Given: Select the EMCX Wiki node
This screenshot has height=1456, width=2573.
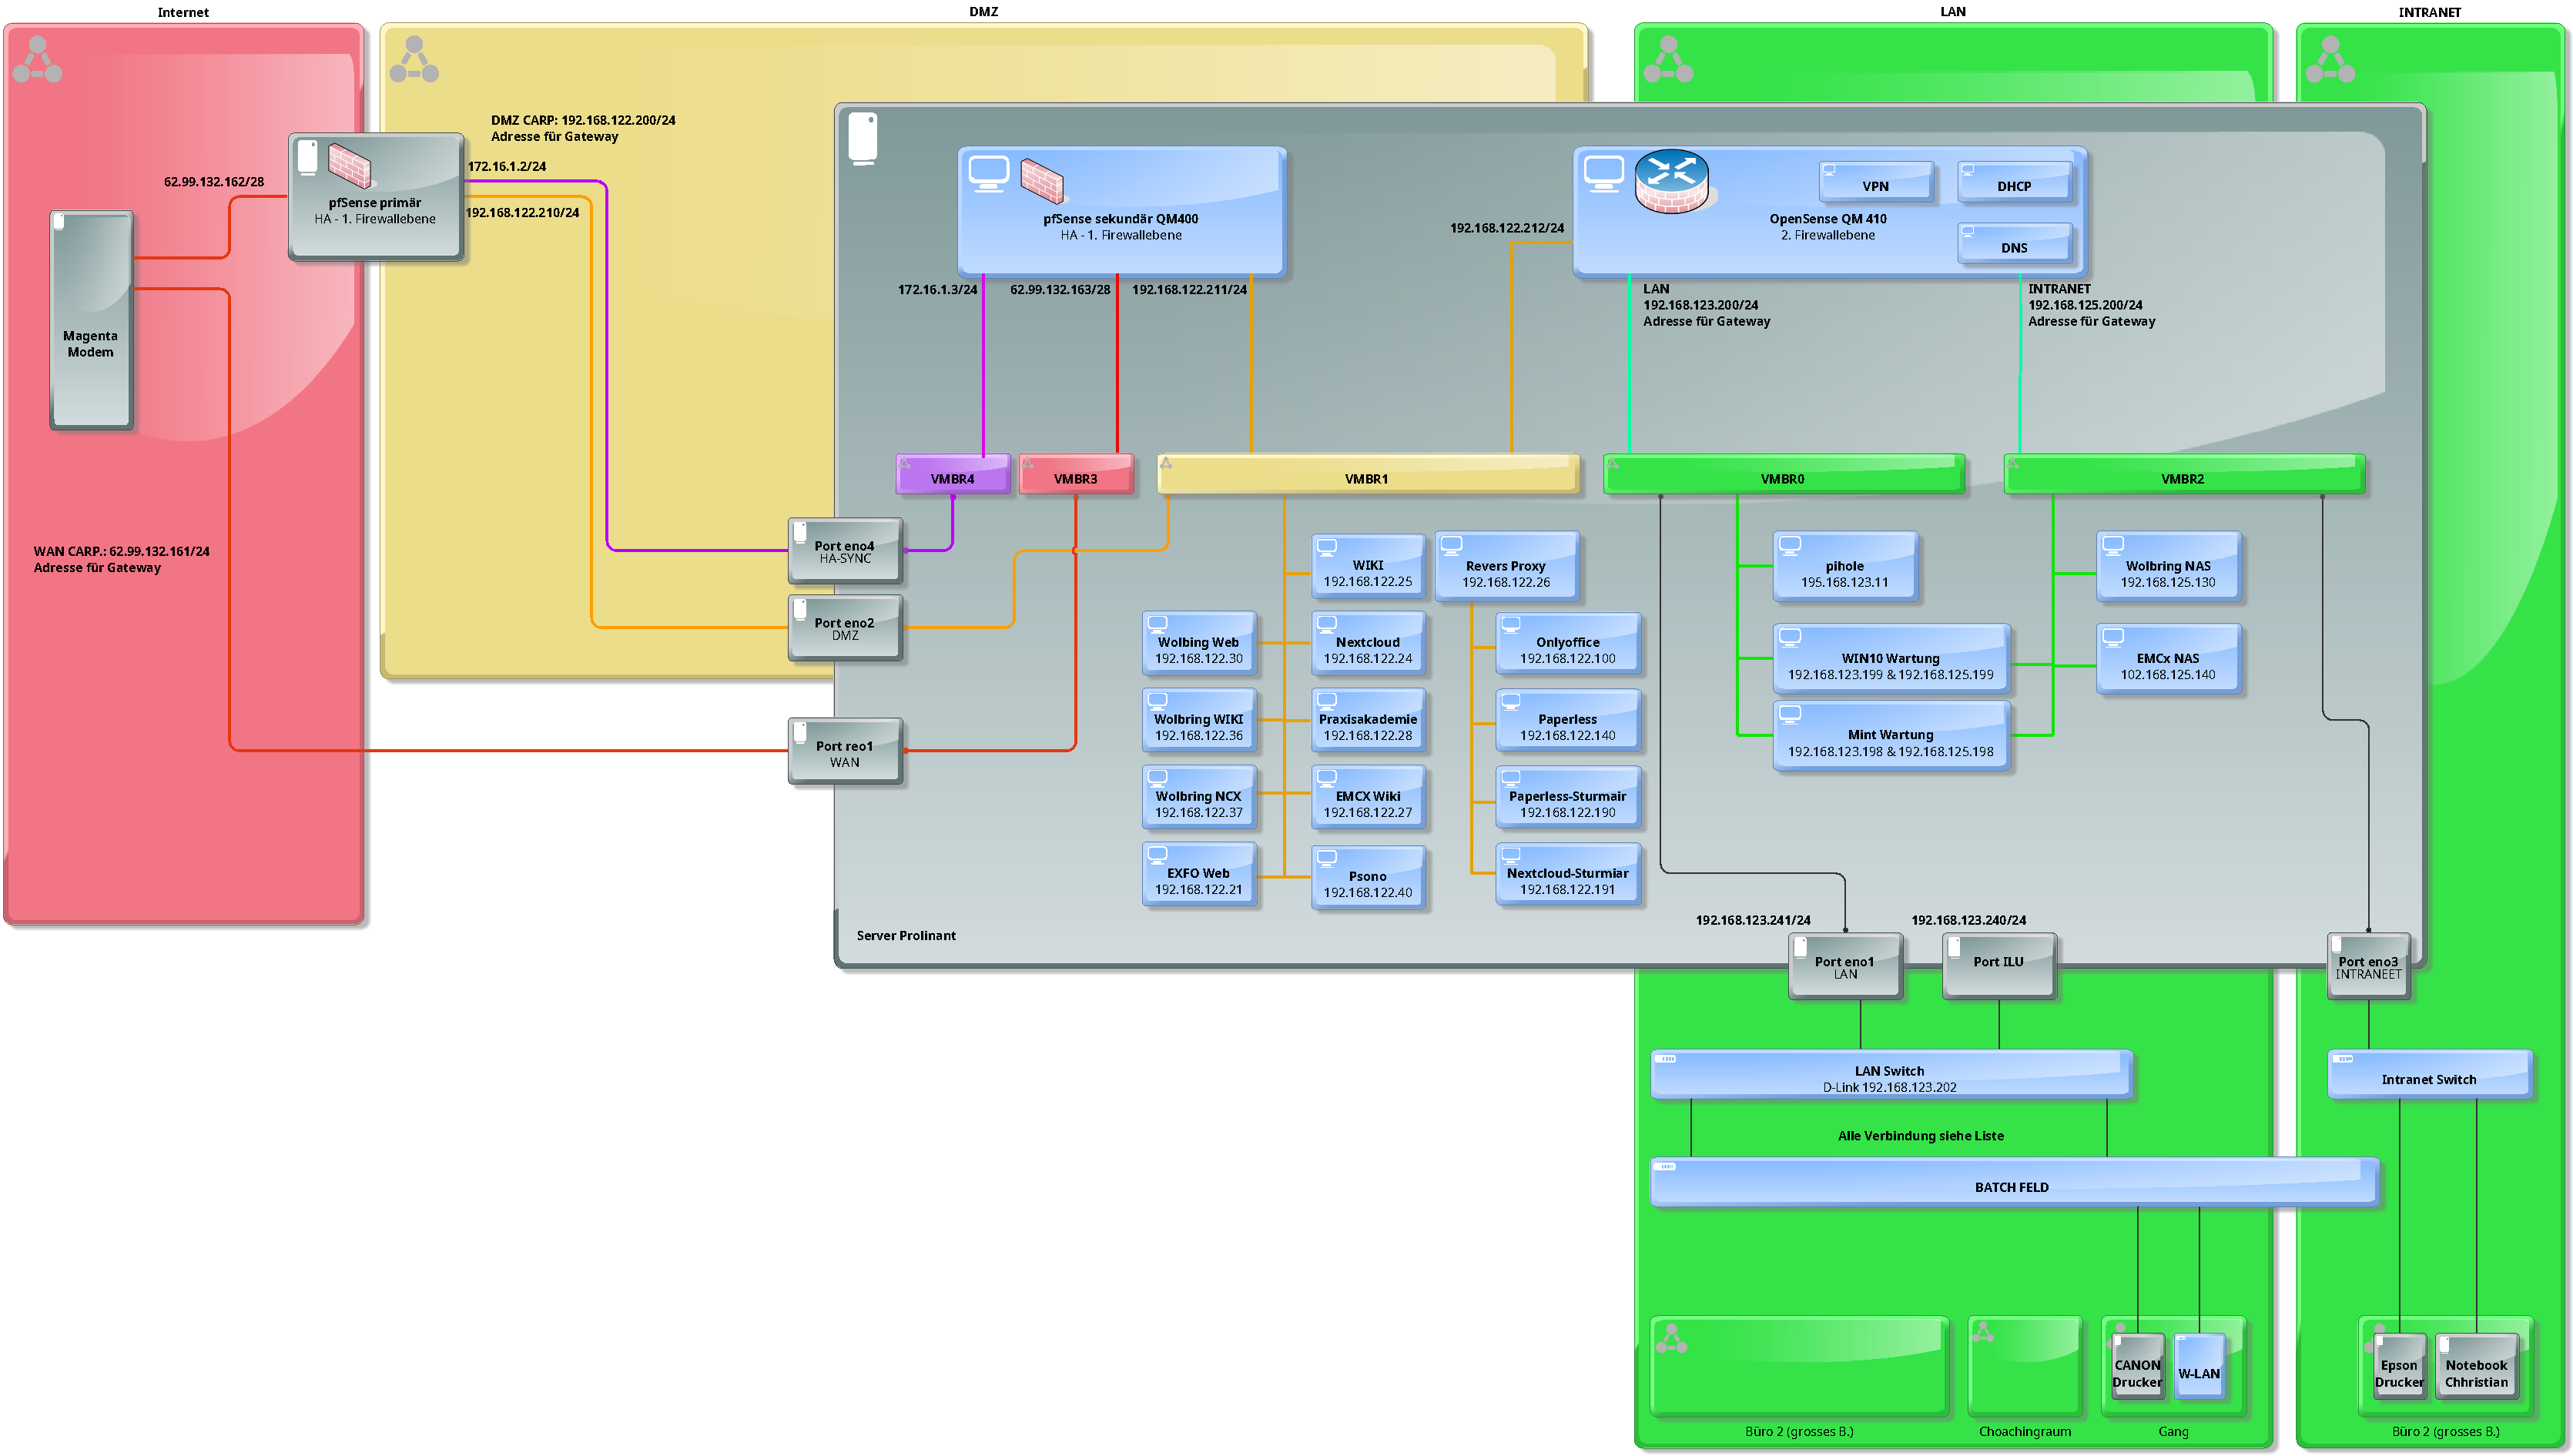Looking at the screenshot, I should coord(1368,798).
